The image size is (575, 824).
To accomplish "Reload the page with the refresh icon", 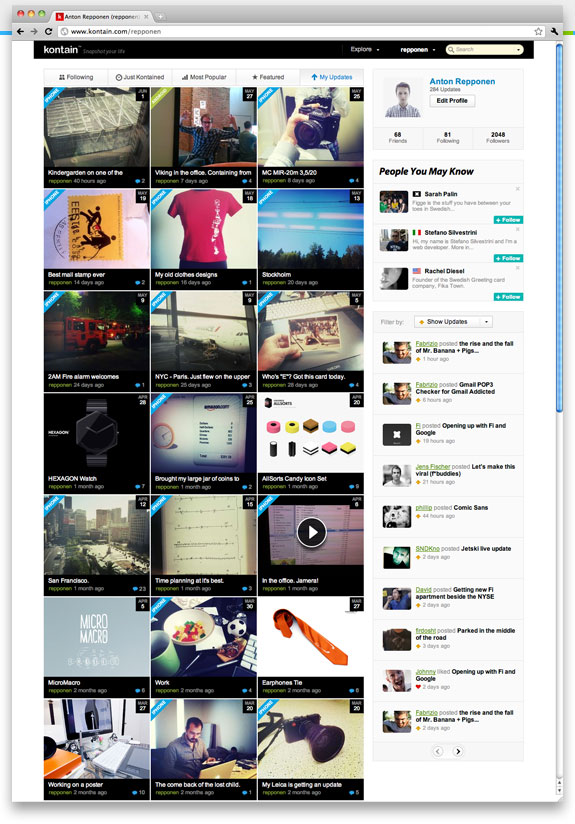I will (x=48, y=32).
